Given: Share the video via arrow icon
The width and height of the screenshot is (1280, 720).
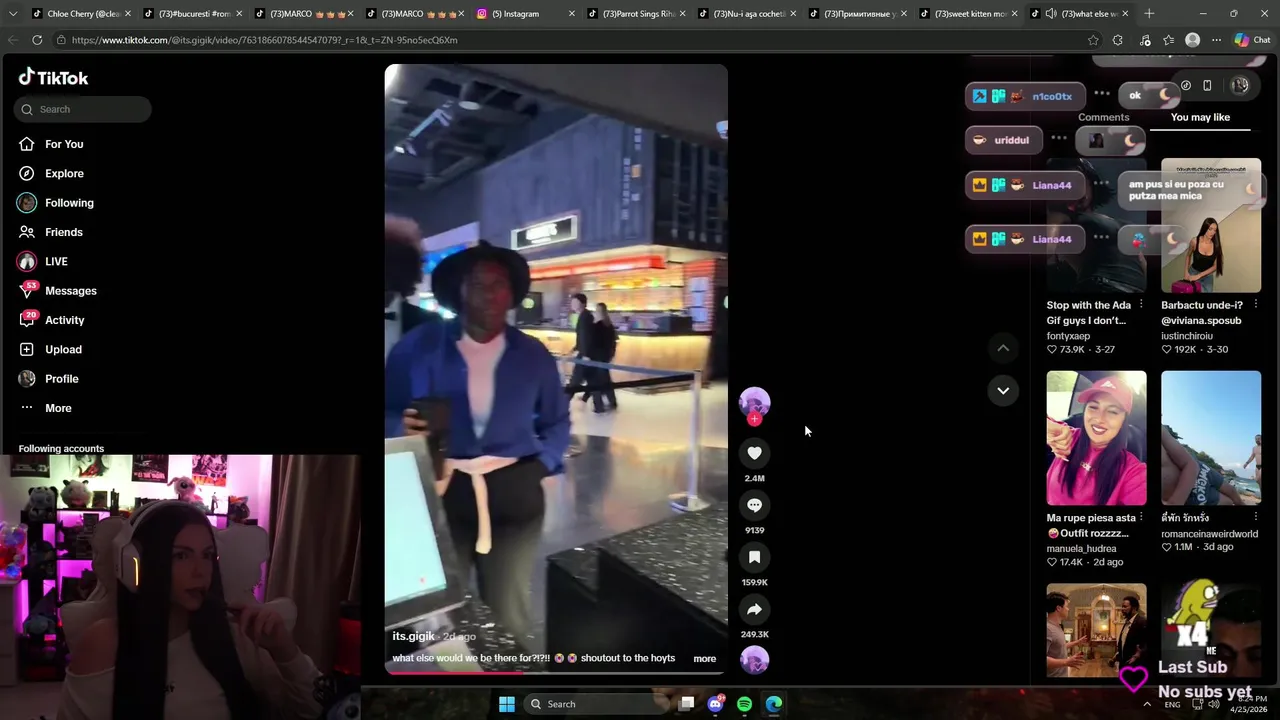Looking at the screenshot, I should pyautogui.click(x=754, y=609).
